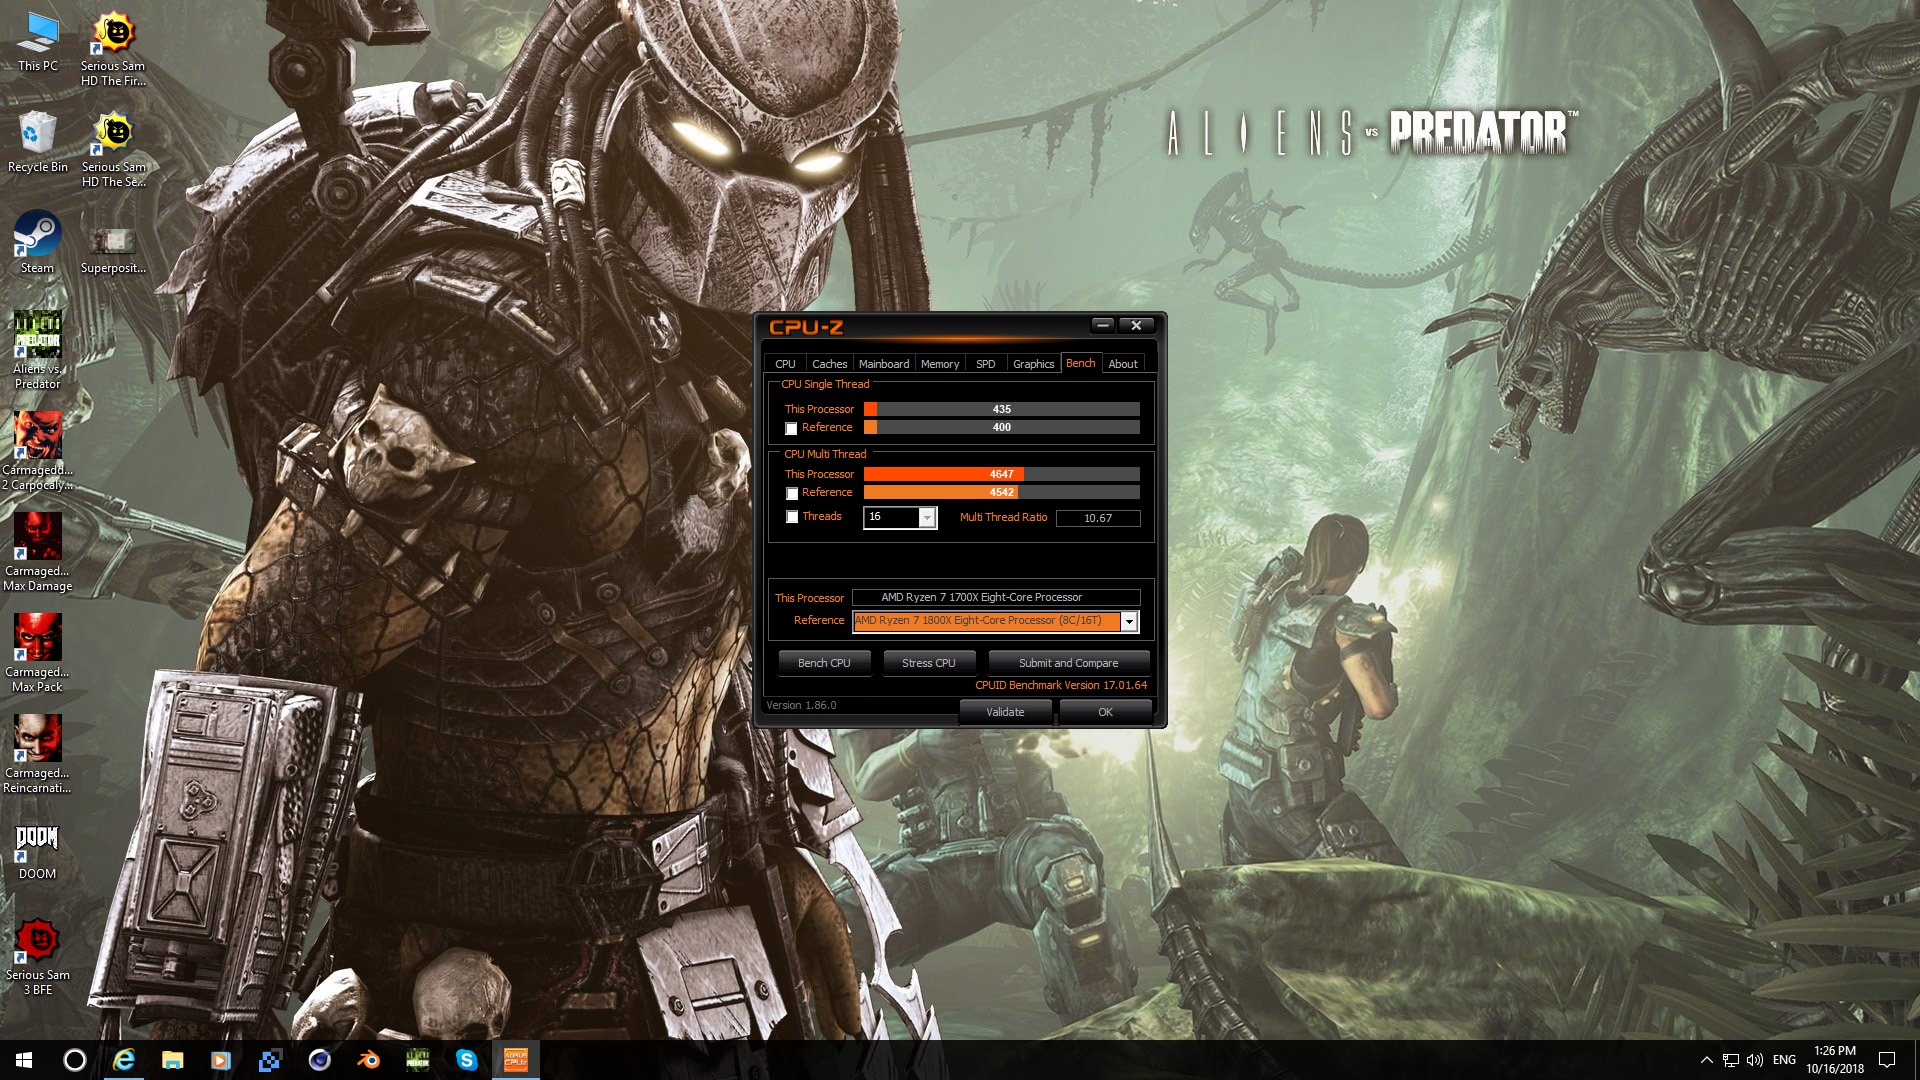Click Bench CPU button
Image resolution: width=1920 pixels, height=1080 pixels.
pyautogui.click(x=824, y=663)
